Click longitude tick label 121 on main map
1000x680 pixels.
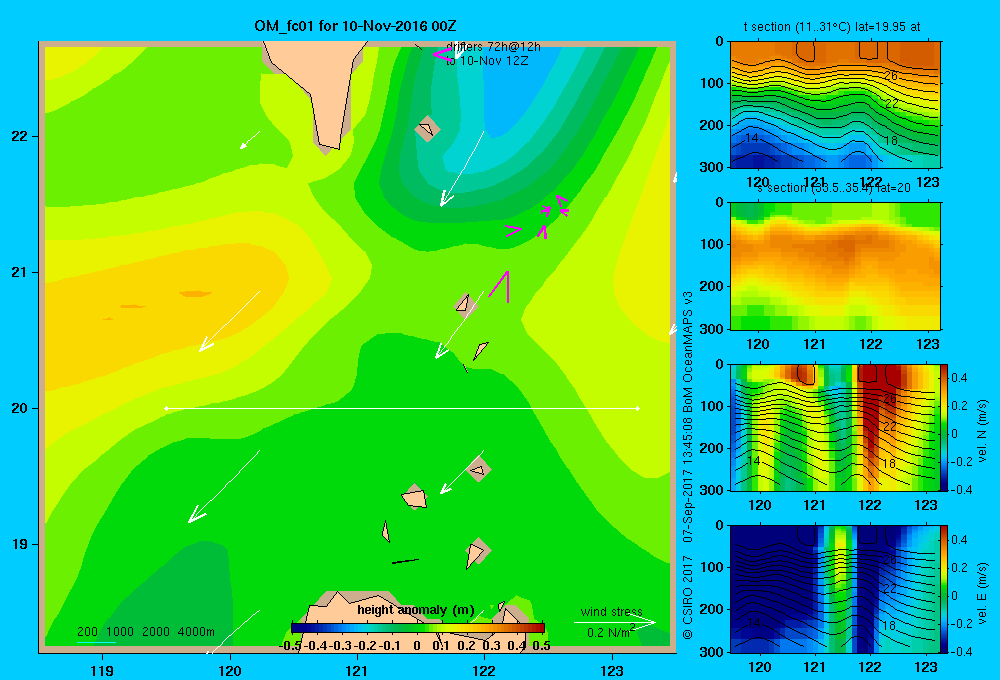coord(357,670)
